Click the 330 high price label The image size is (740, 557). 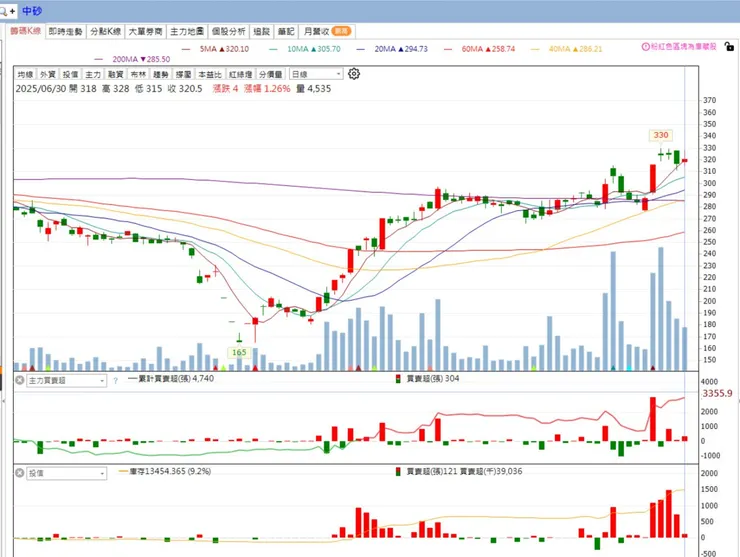[x=661, y=135]
